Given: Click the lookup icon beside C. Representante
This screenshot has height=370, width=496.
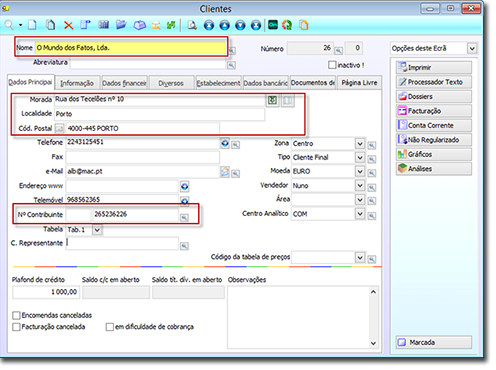Looking at the screenshot, I should 184,246.
